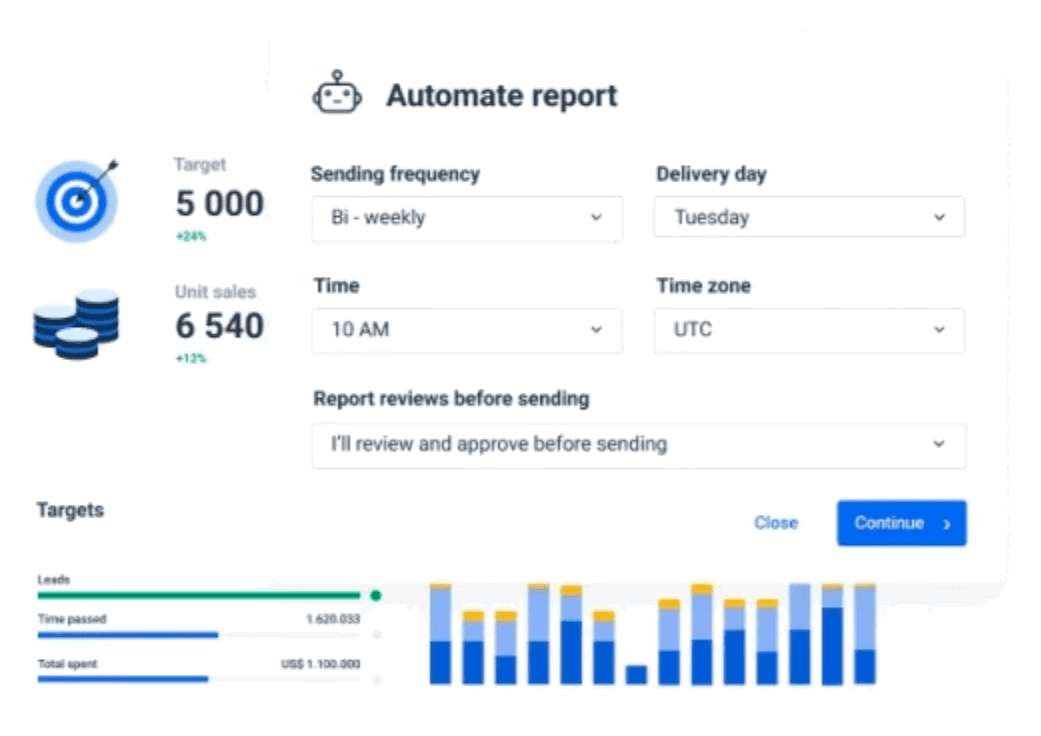Screen dimensions: 1041x736
Task: Click the Leads progress slider
Action: 200,593
